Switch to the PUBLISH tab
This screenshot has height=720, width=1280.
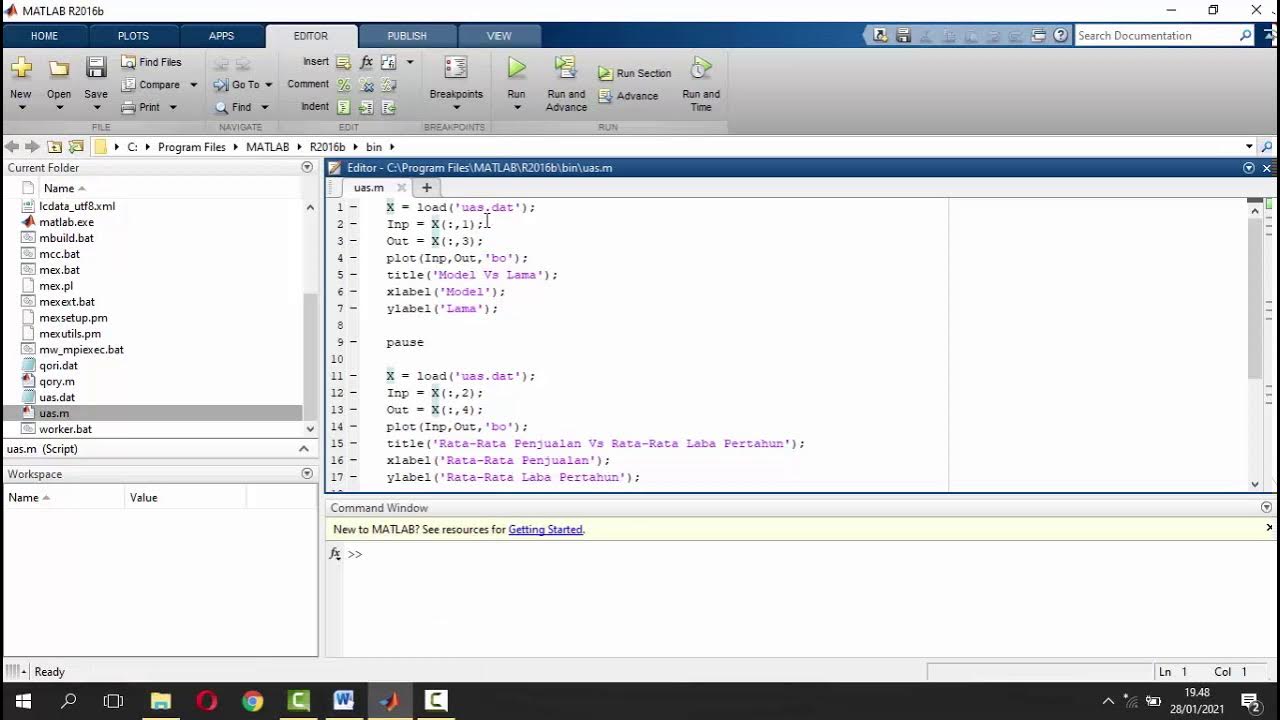(x=407, y=36)
